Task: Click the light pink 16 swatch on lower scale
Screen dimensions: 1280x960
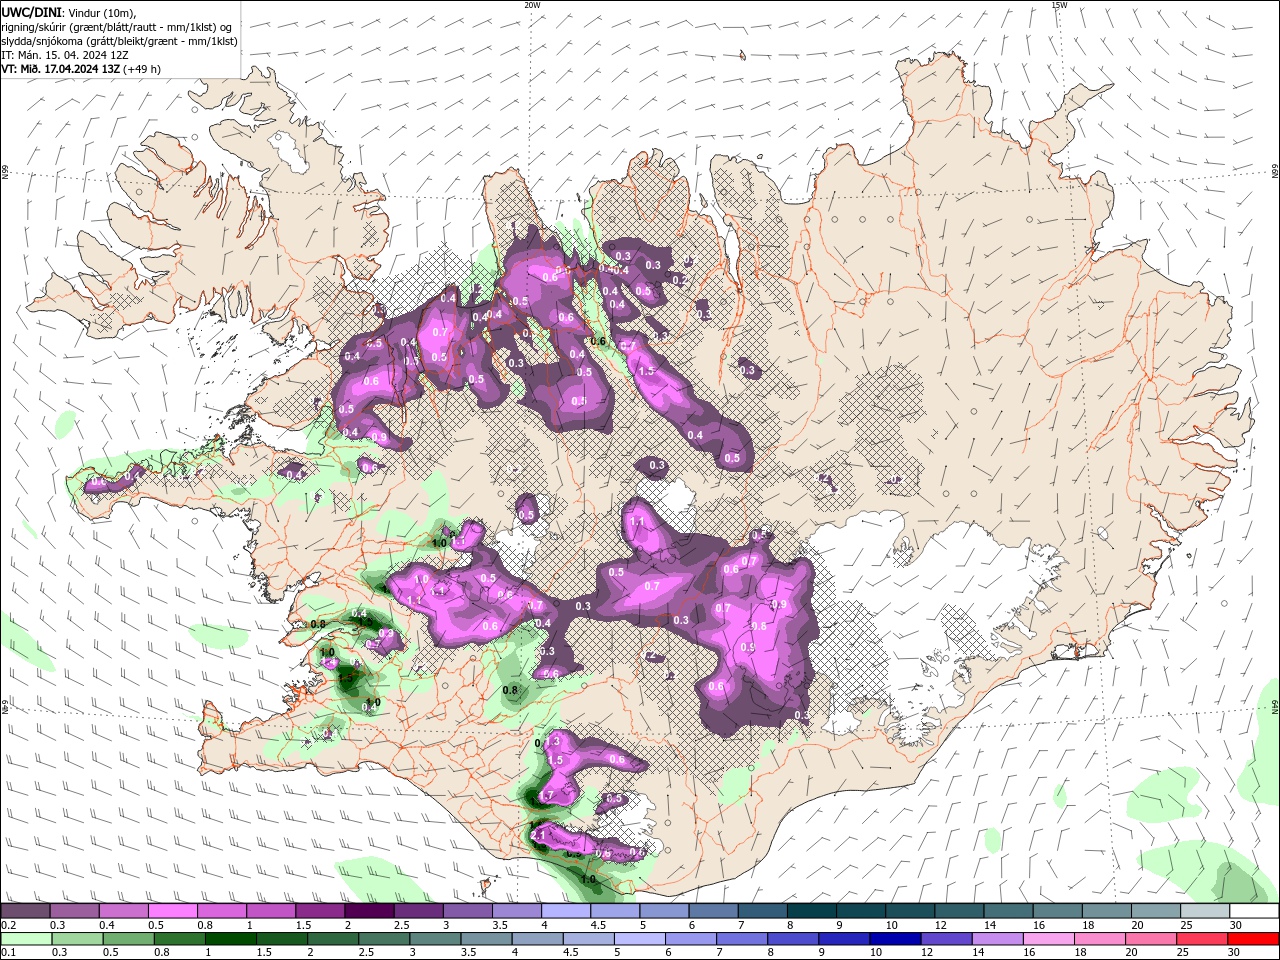Action: tap(1049, 939)
